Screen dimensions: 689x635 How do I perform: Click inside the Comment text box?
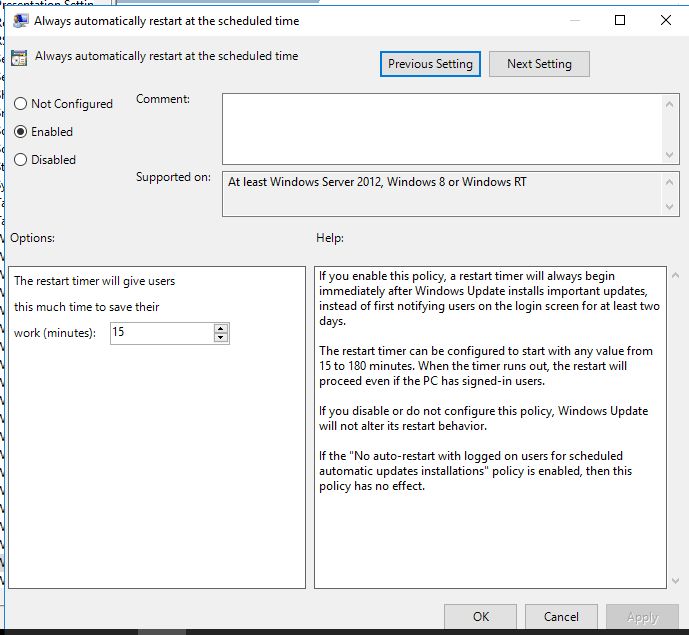coord(441,128)
